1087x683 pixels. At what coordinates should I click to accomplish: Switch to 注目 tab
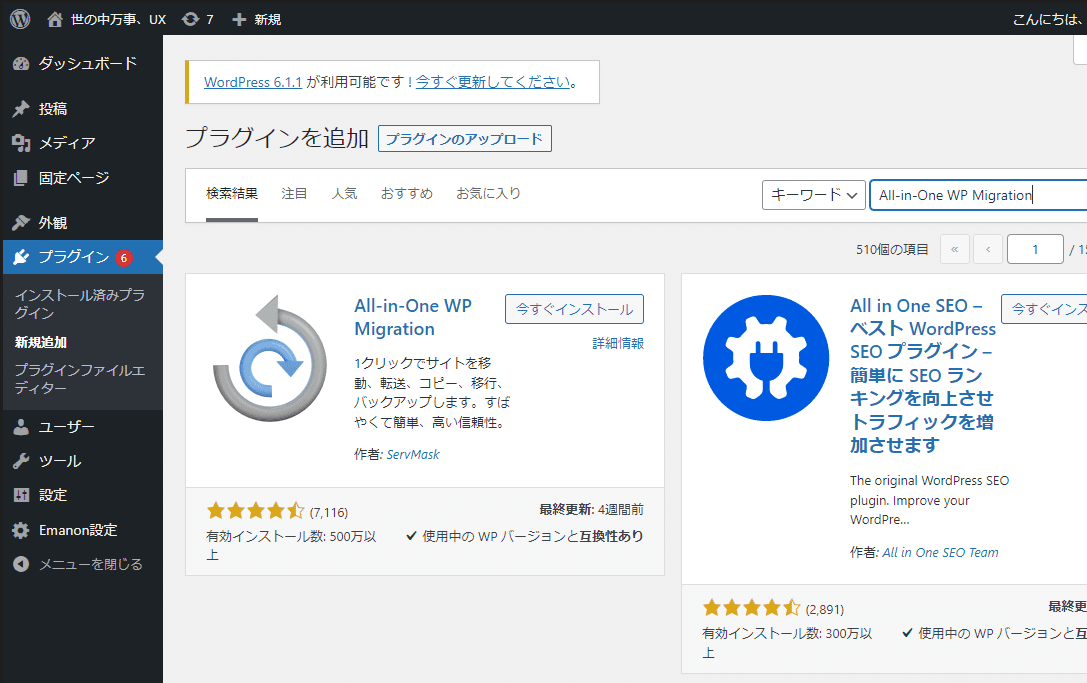294,193
